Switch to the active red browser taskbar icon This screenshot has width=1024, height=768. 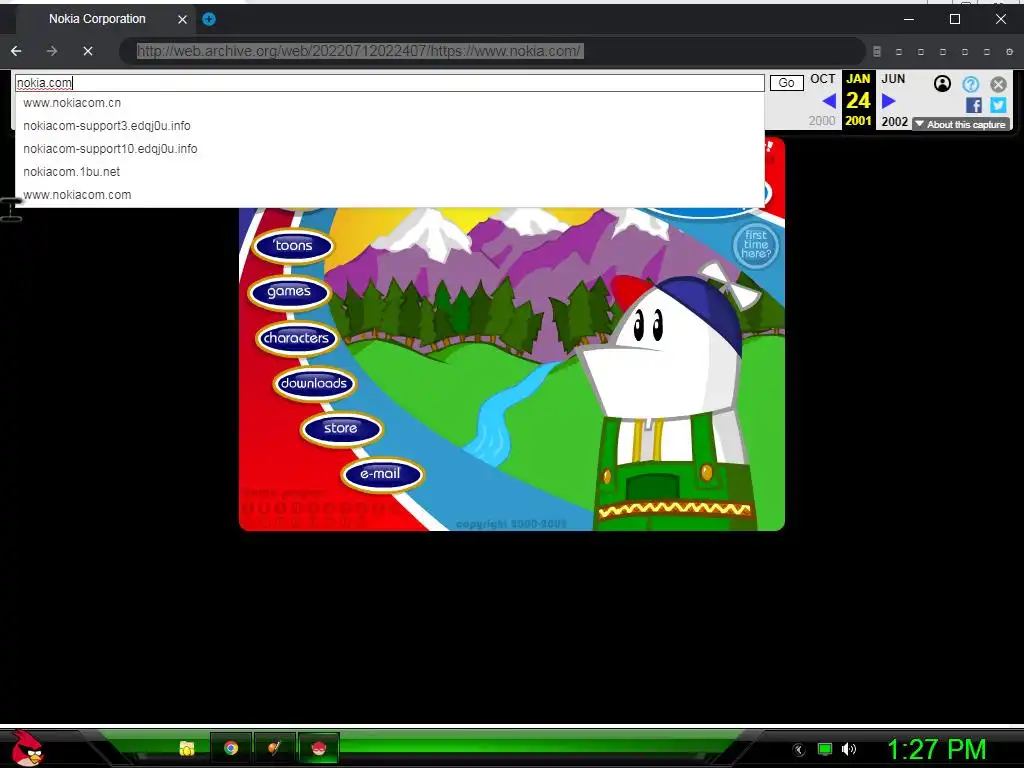pyautogui.click(x=319, y=748)
